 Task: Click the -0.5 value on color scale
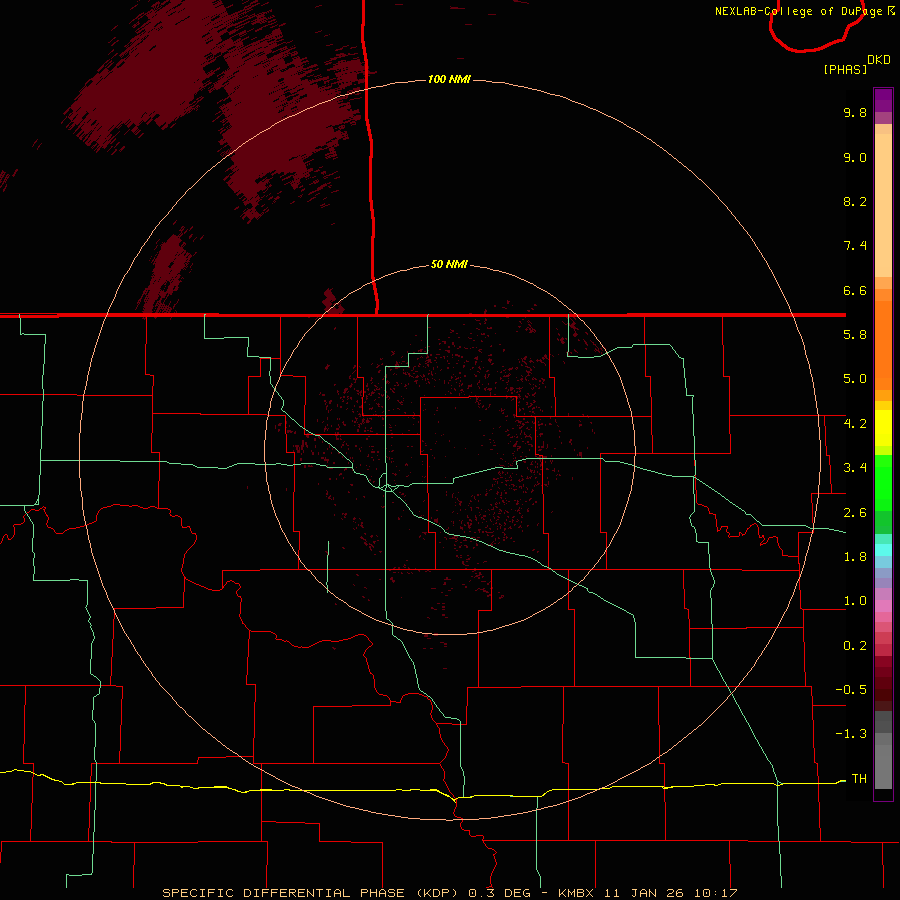(x=851, y=690)
